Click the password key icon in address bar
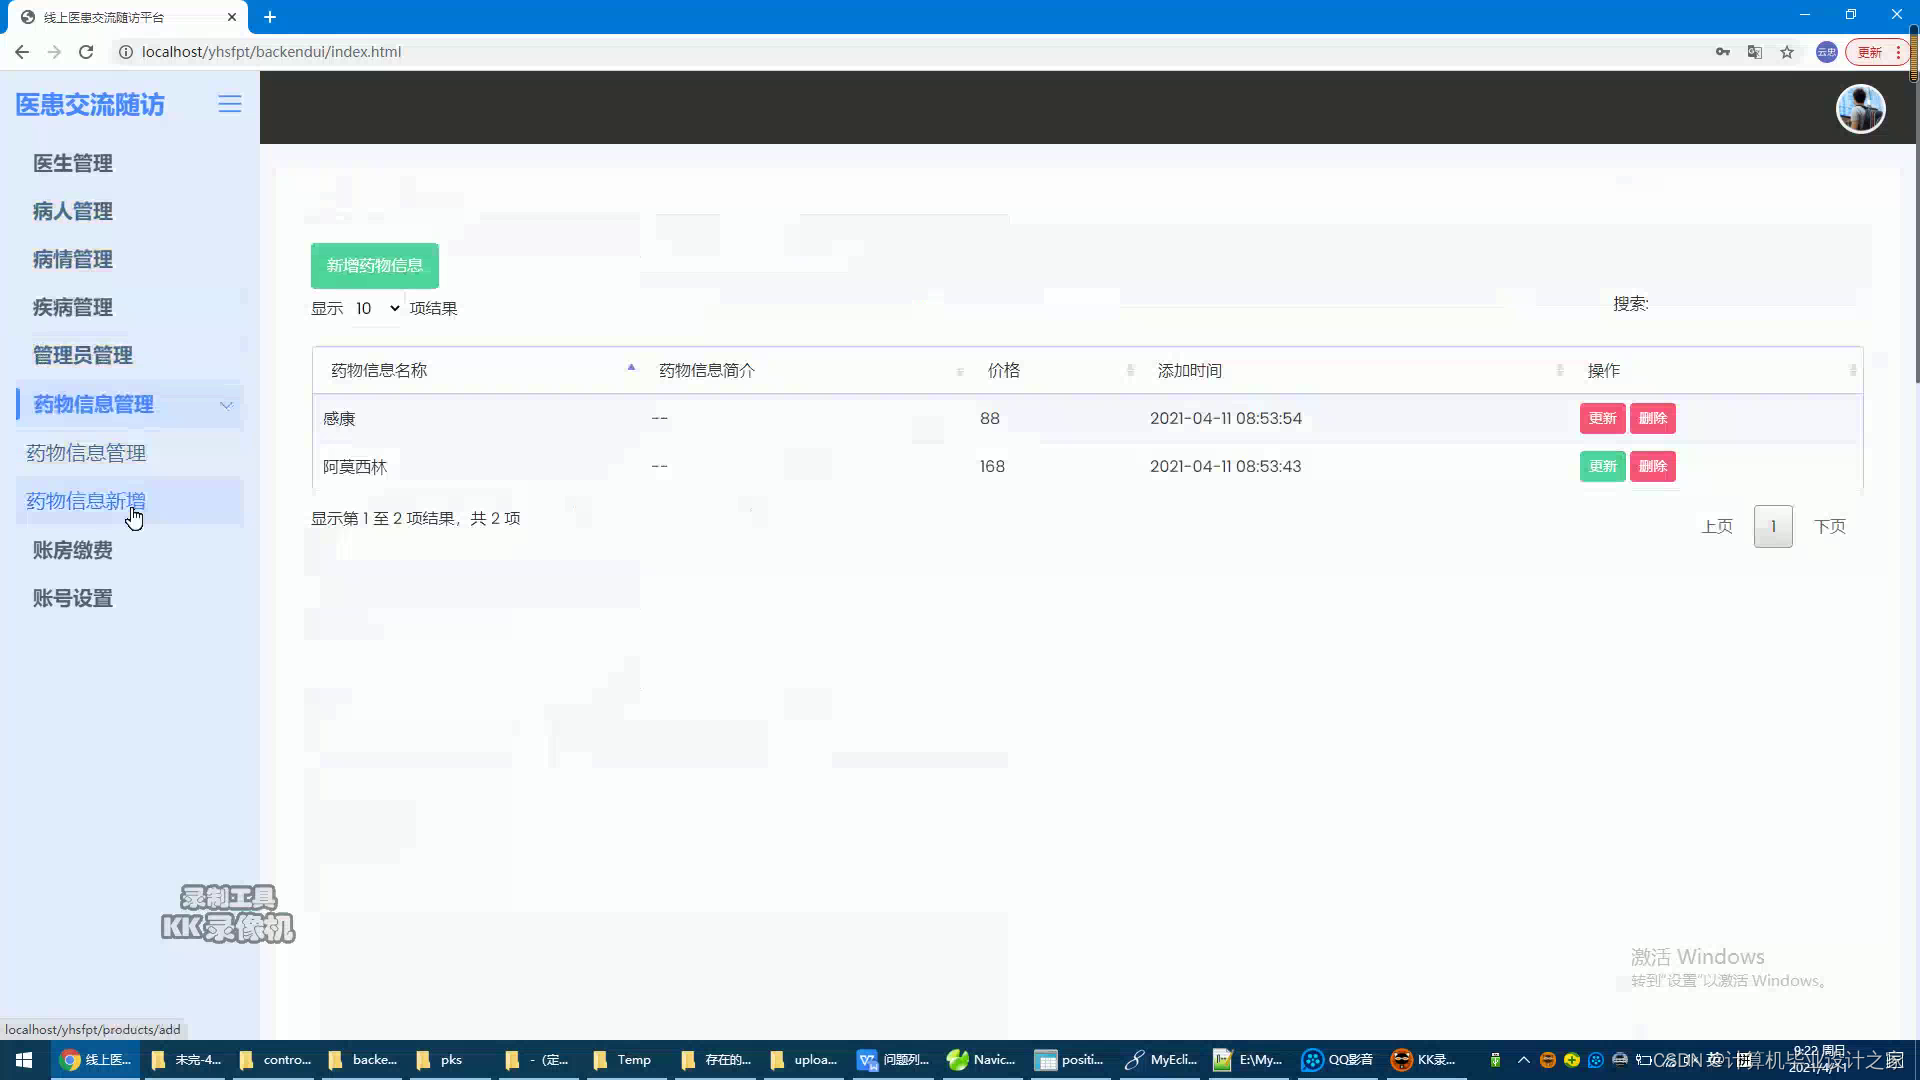The height and width of the screenshot is (1080, 1920). coord(1722,52)
